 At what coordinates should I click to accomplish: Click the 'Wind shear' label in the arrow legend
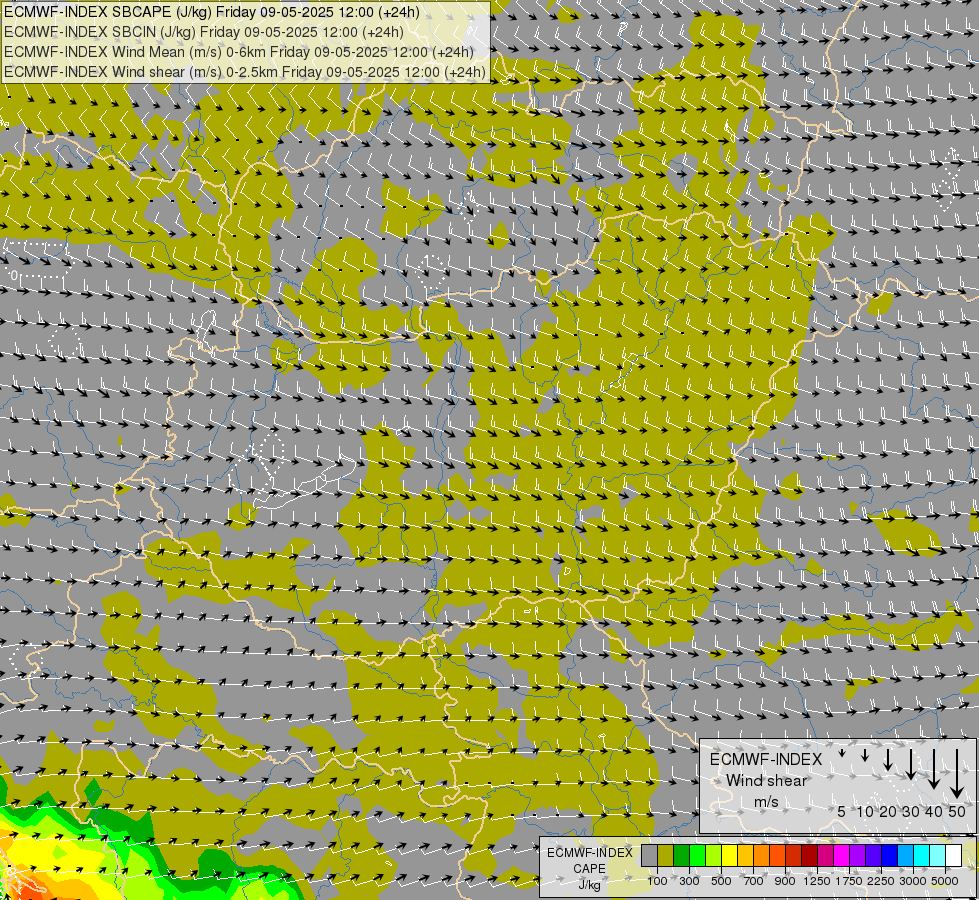point(767,781)
